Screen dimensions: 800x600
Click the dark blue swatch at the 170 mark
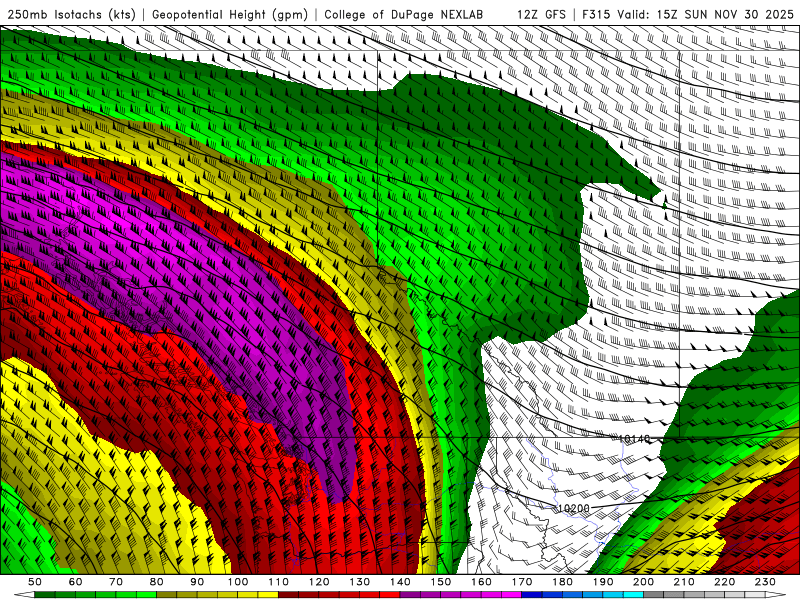(532, 595)
